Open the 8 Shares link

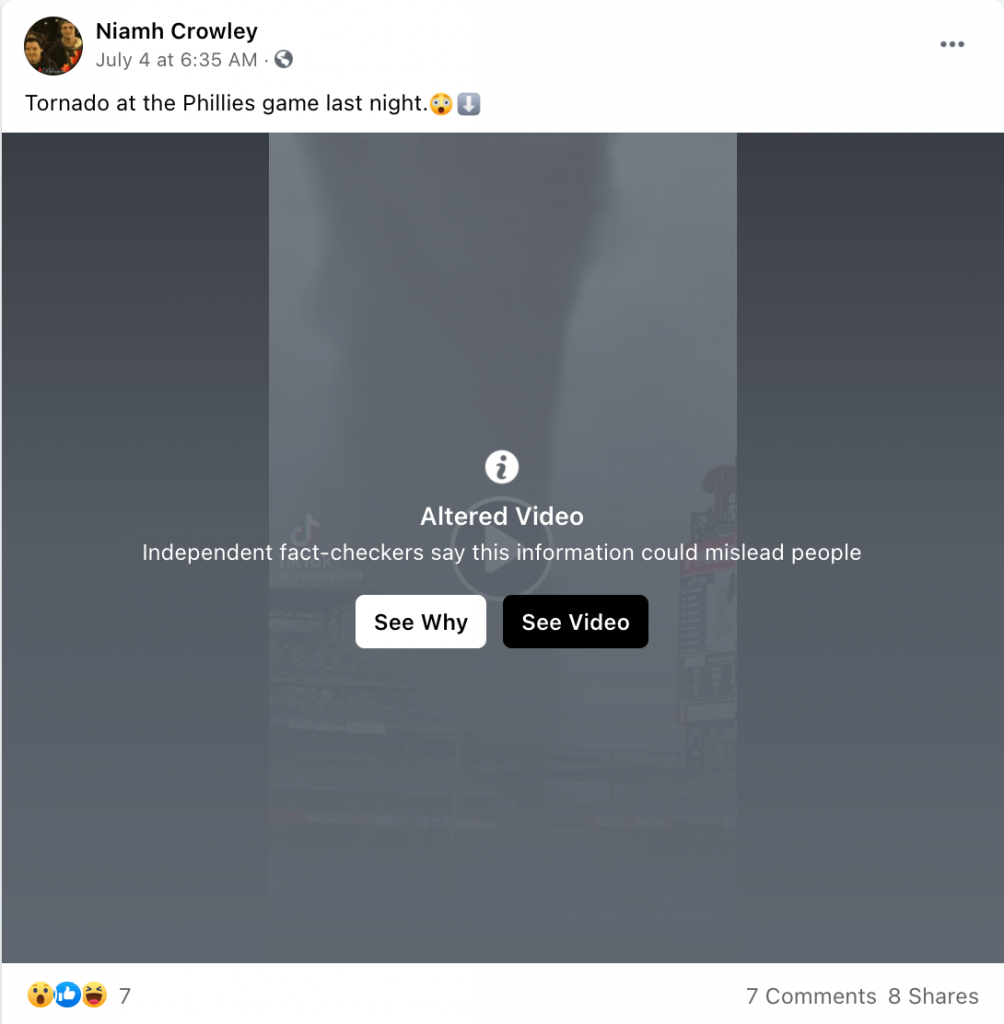933,996
